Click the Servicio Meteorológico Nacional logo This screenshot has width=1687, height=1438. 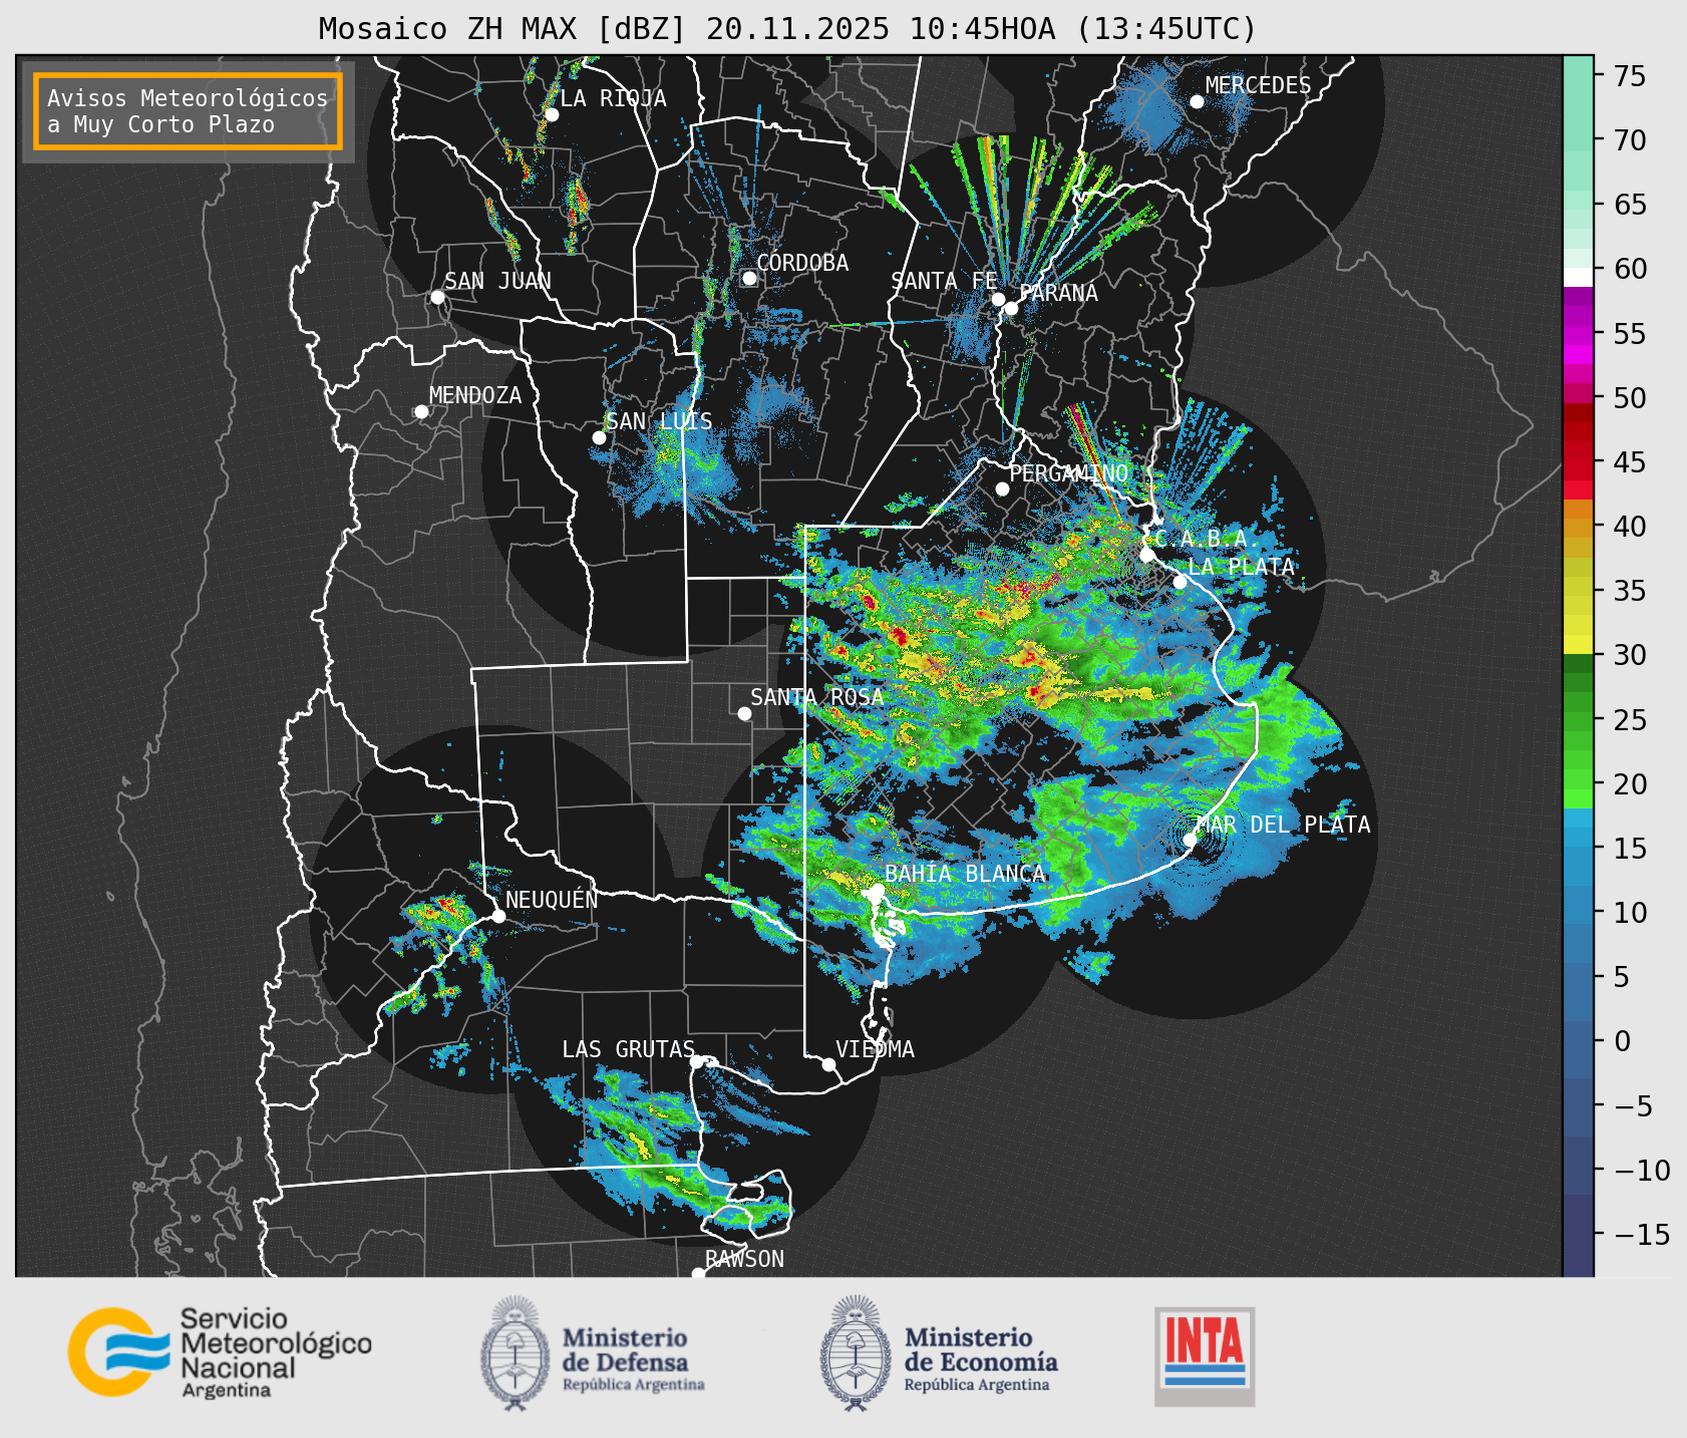coord(220,1352)
